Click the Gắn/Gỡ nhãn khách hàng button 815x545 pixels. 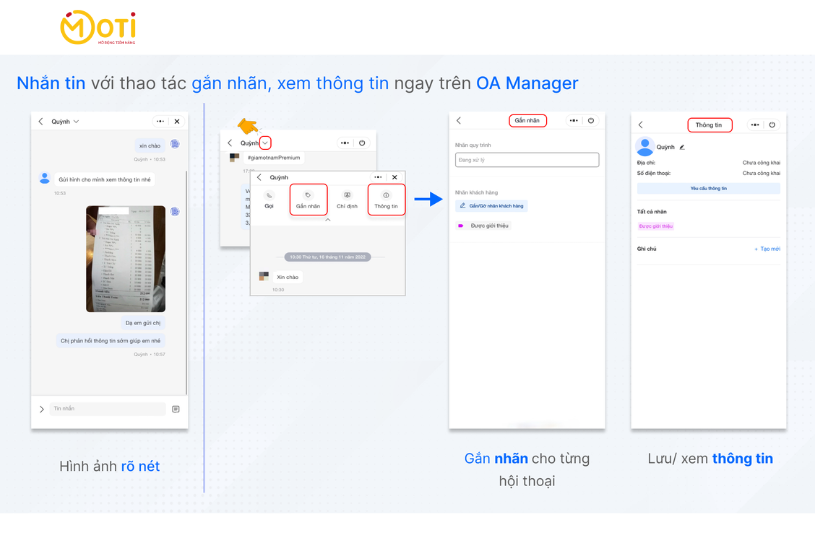[x=491, y=206]
